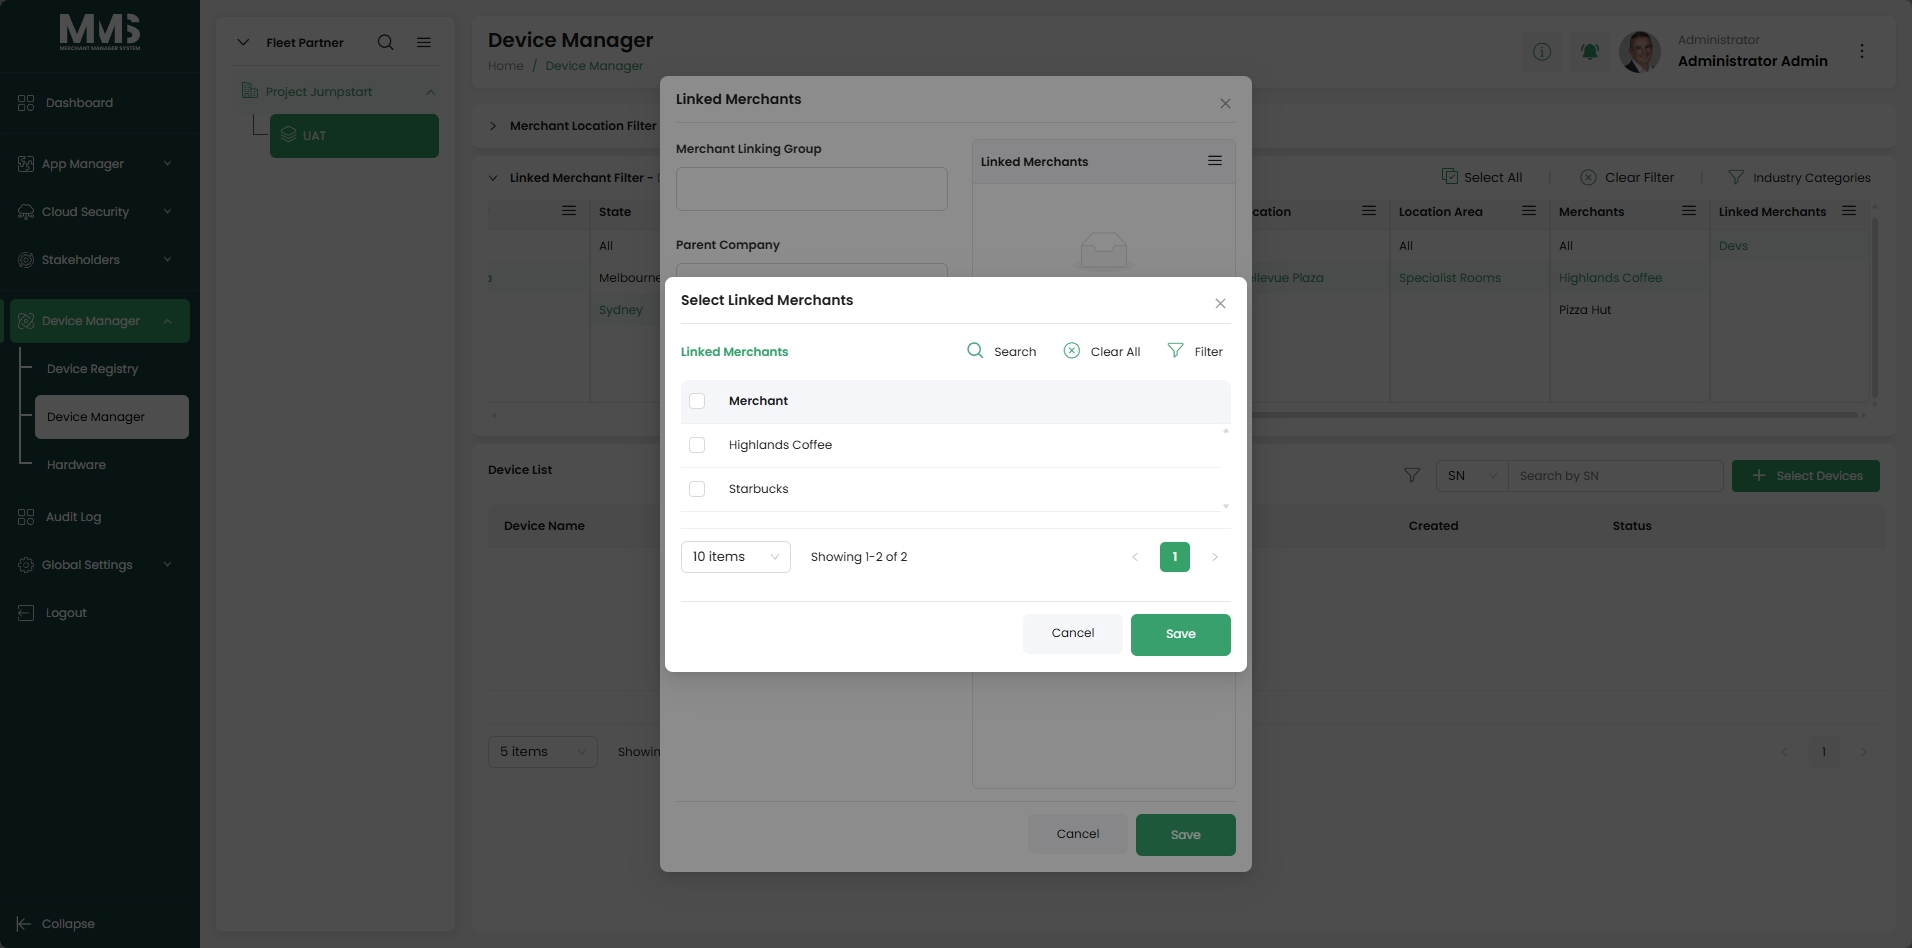This screenshot has width=1912, height=948.
Task: Click the Select All icon in filter bar
Action: click(1449, 177)
